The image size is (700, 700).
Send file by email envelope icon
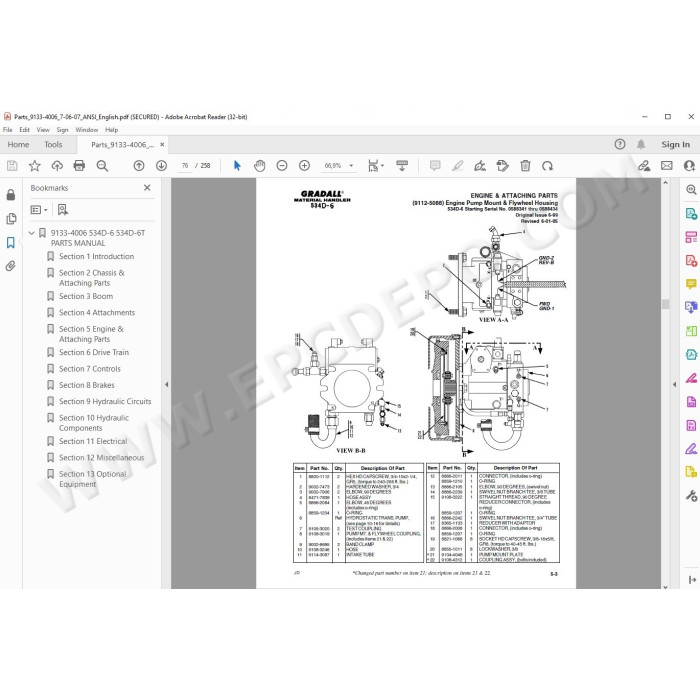(x=667, y=166)
